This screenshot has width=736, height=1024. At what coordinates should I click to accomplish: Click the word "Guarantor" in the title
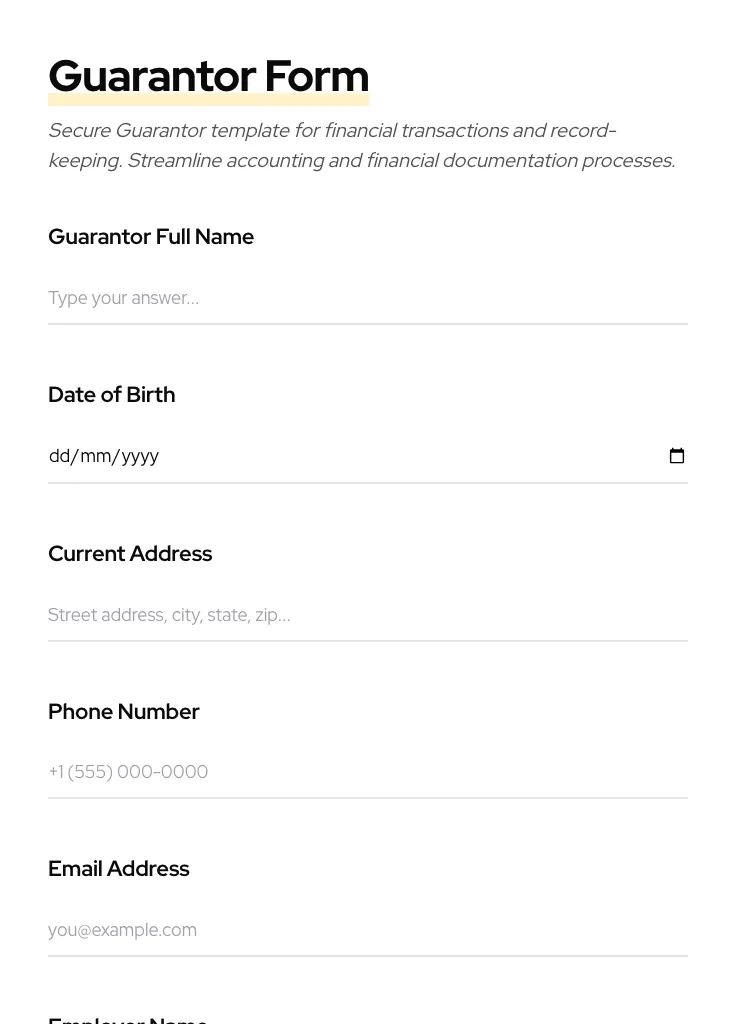pos(152,76)
